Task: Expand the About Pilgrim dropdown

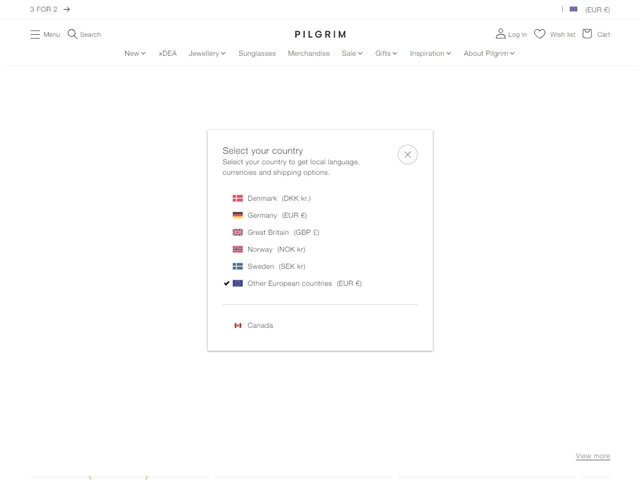Action: 489,53
